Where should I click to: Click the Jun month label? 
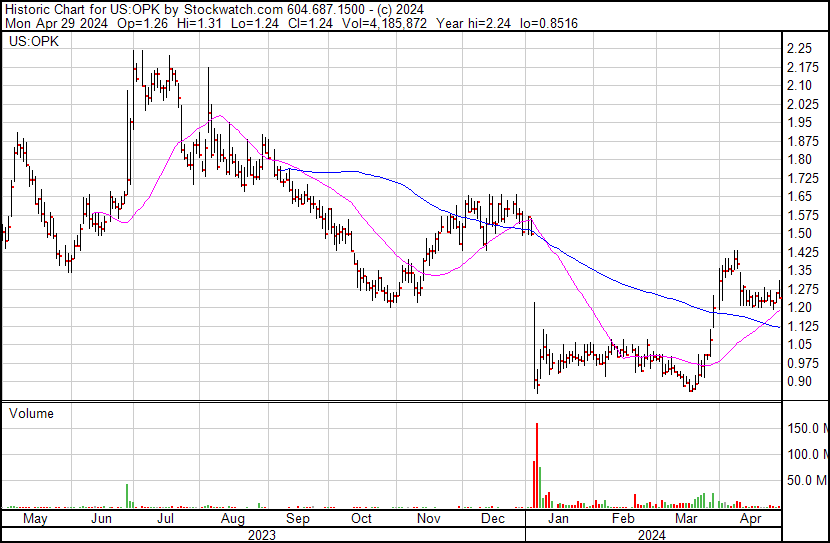[101, 519]
